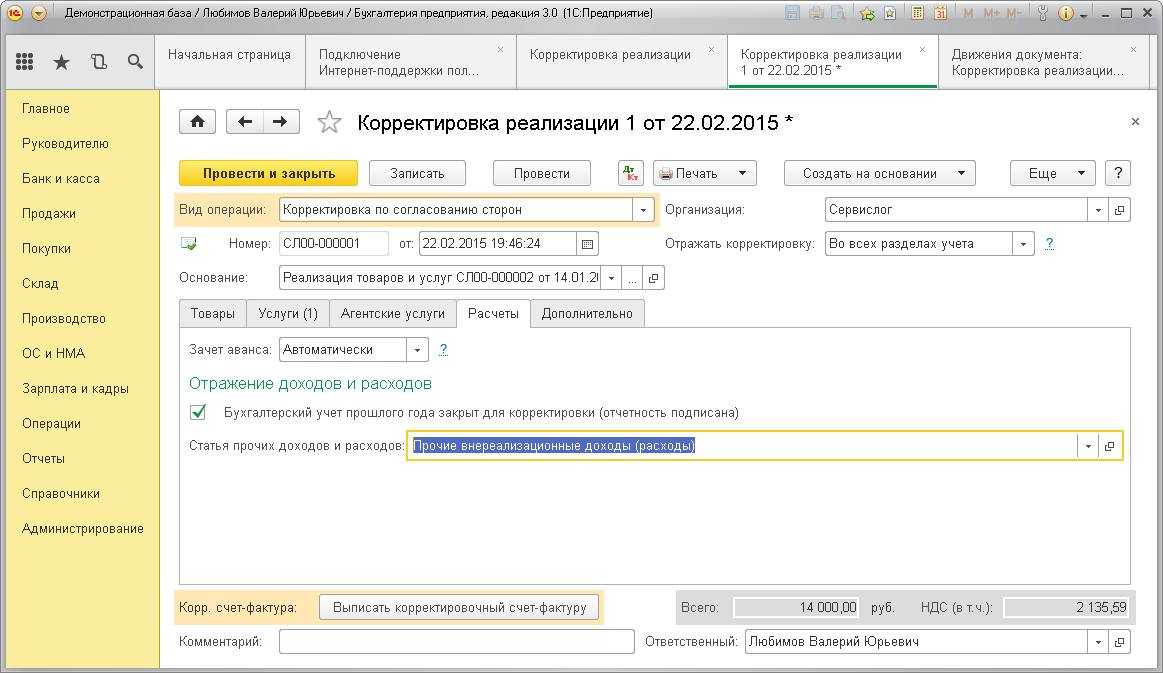Click Выписать корректировочный счет-фактуру button
1163x673 pixels.
pos(459,607)
